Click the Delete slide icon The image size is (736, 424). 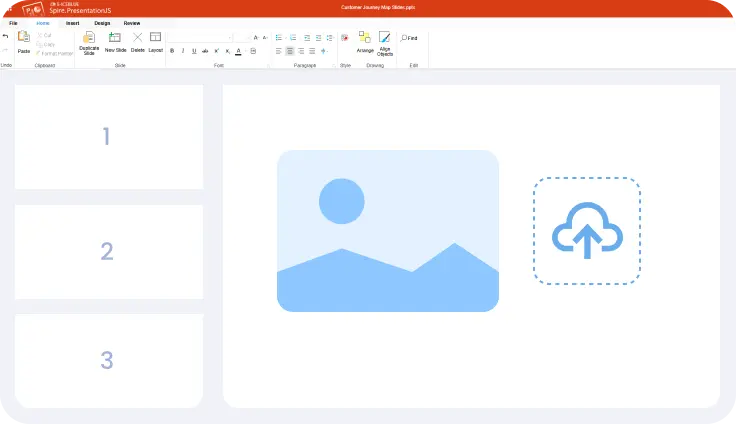point(138,40)
